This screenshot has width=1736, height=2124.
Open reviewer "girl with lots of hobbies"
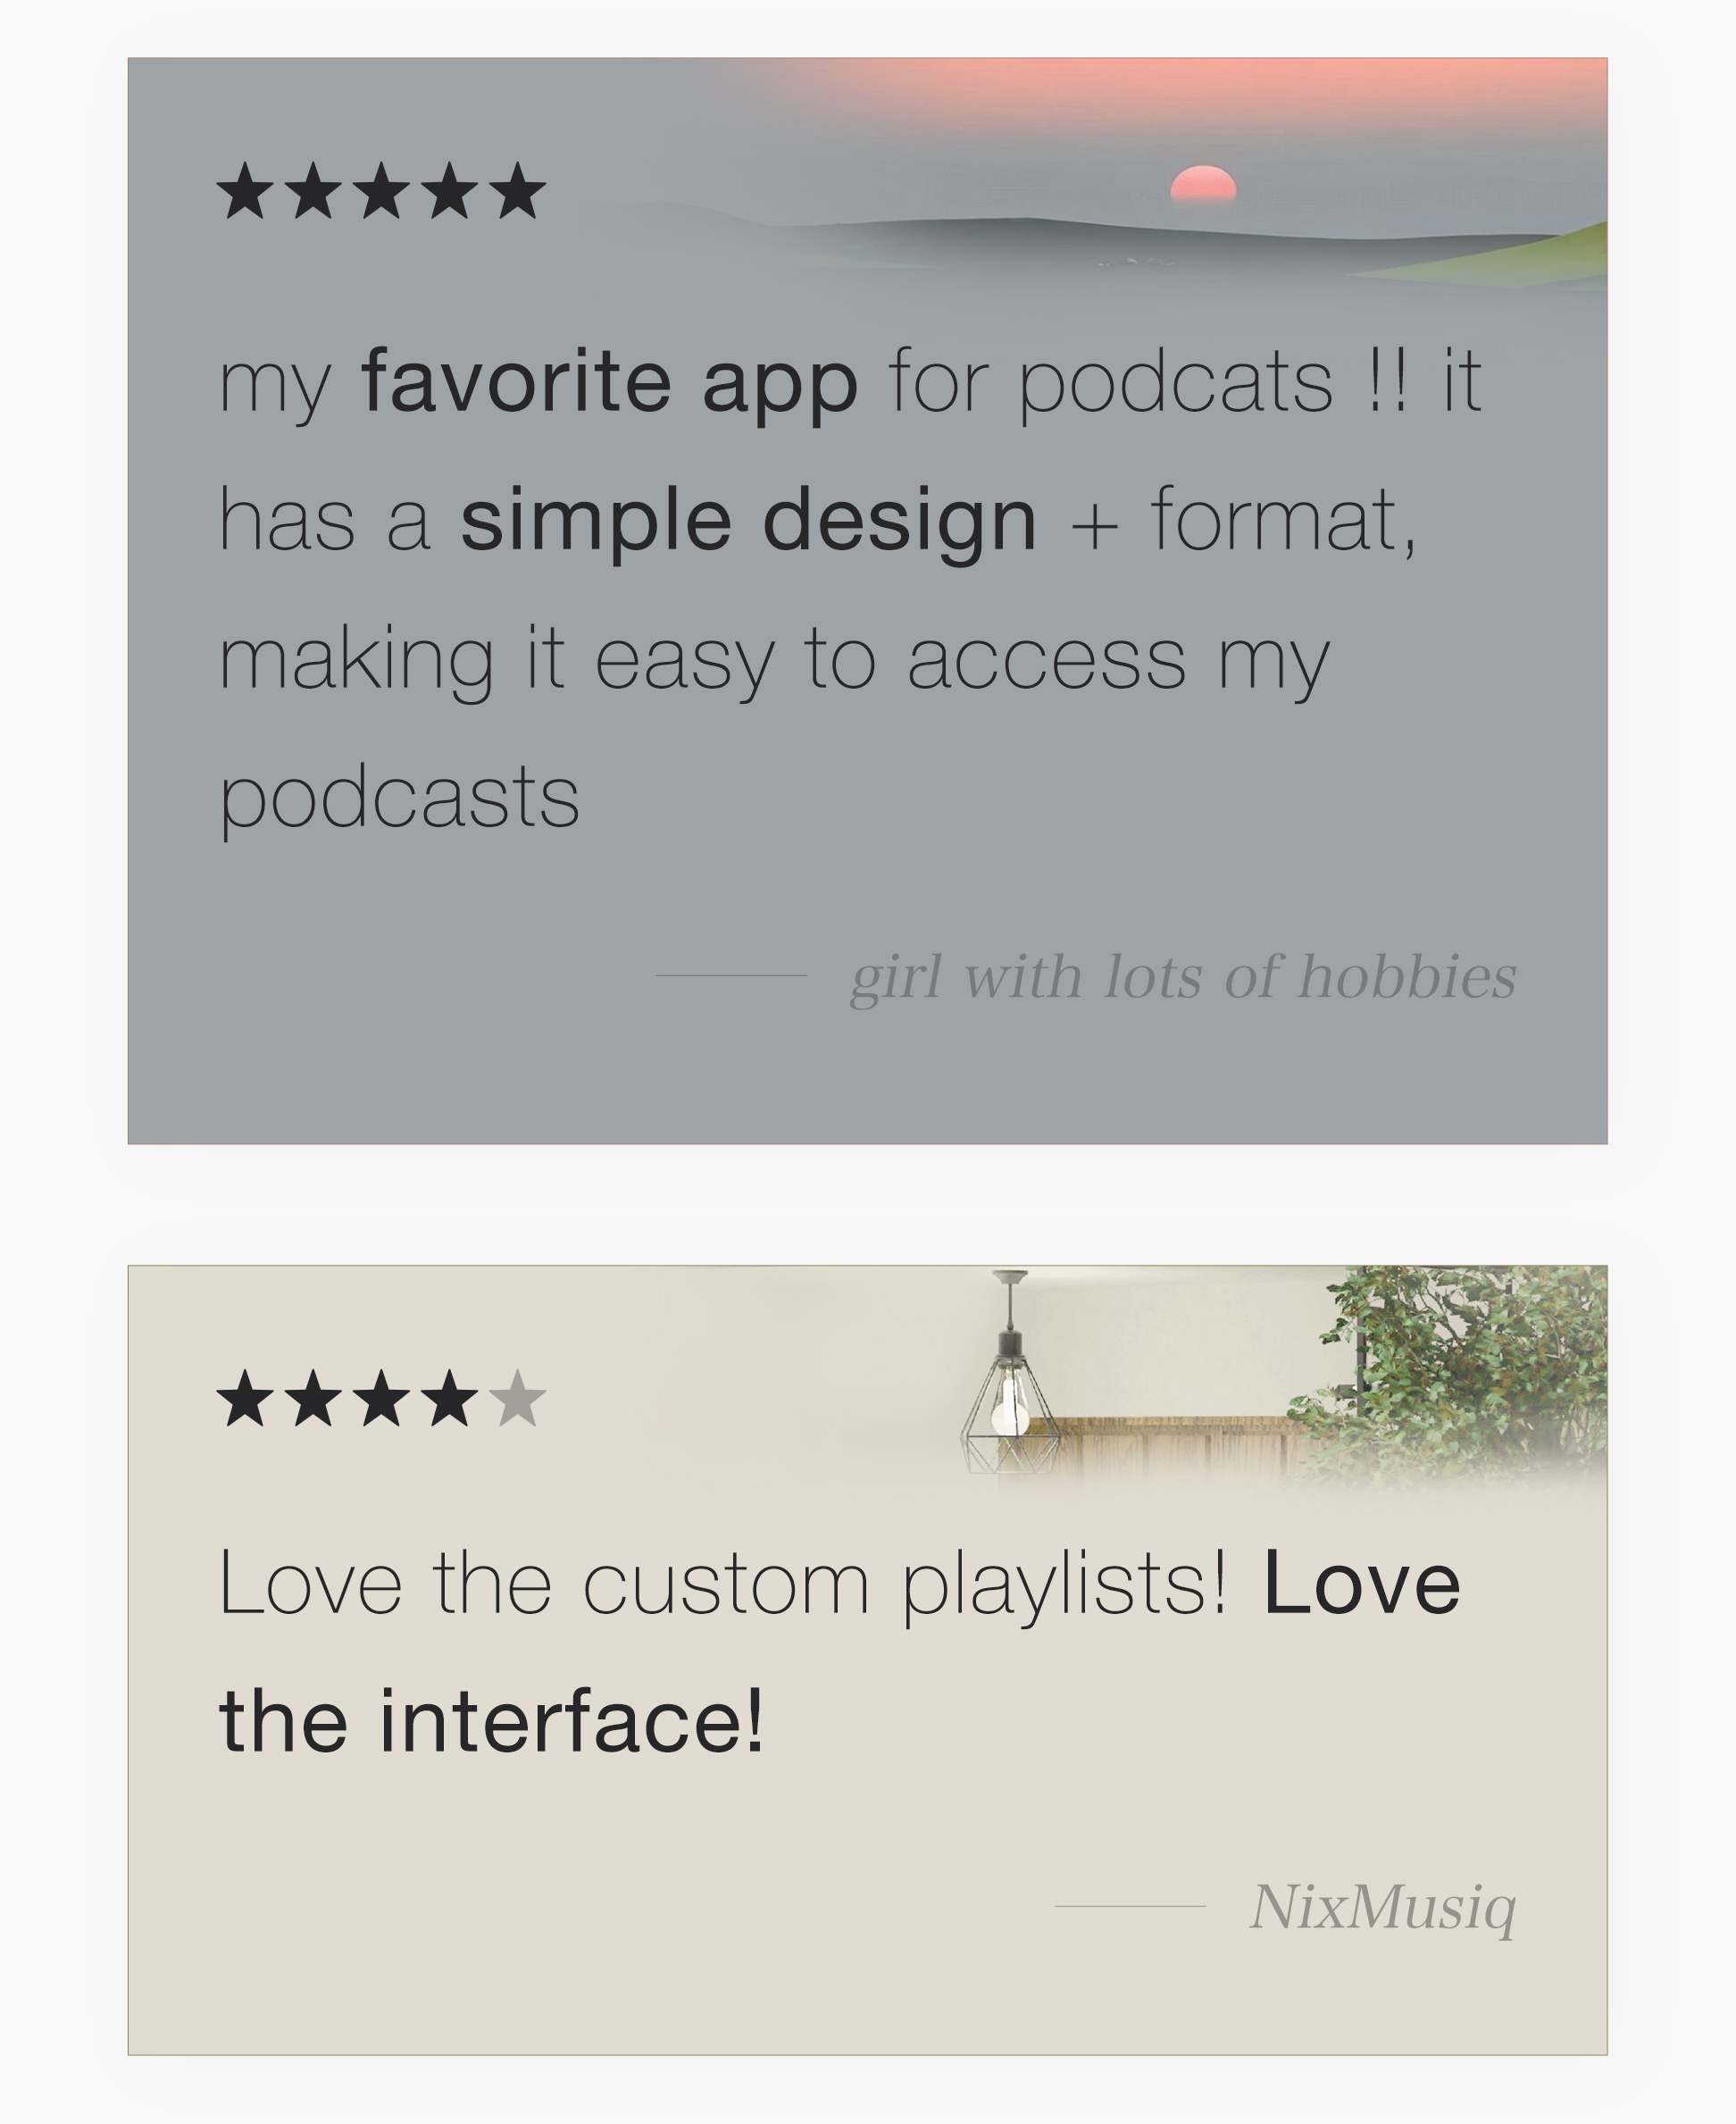[1183, 976]
